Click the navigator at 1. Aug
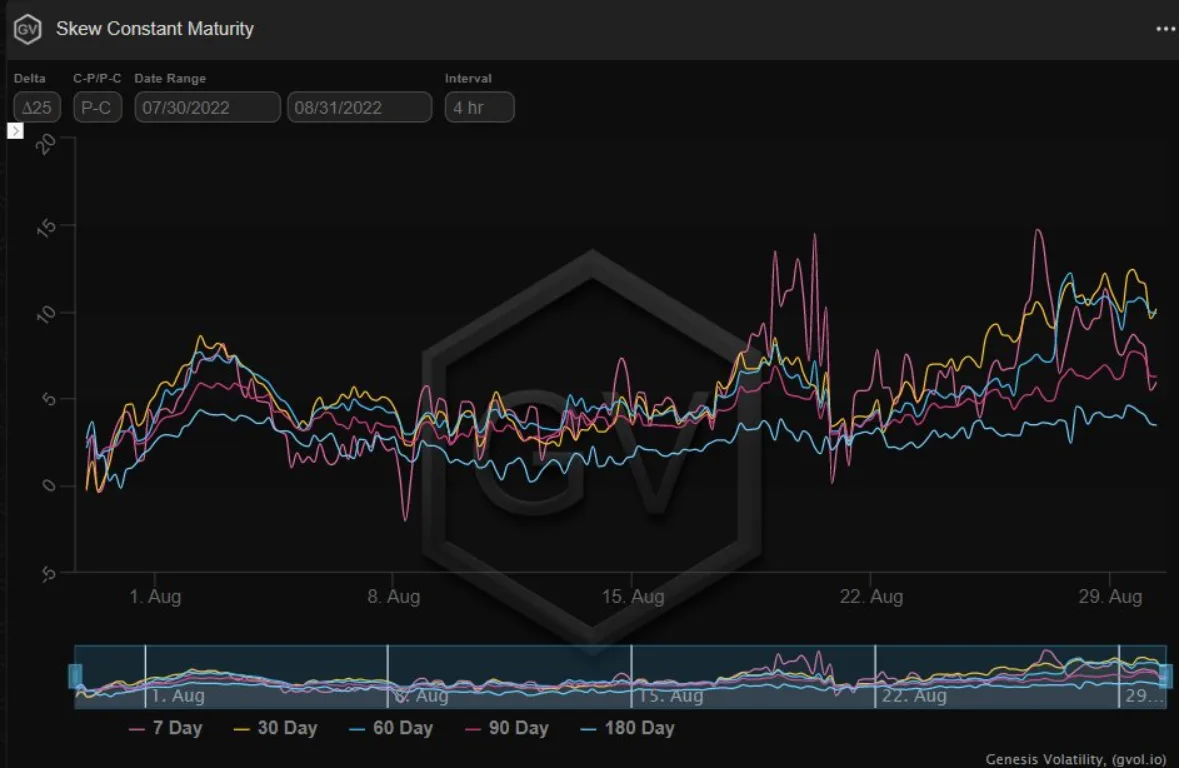1179x768 pixels. [177, 696]
